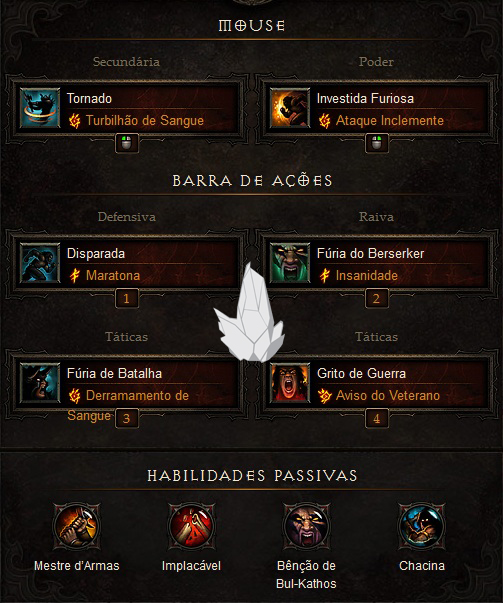Click the left mouse button indicator under Tornado
The image size is (503, 603).
tap(127, 143)
